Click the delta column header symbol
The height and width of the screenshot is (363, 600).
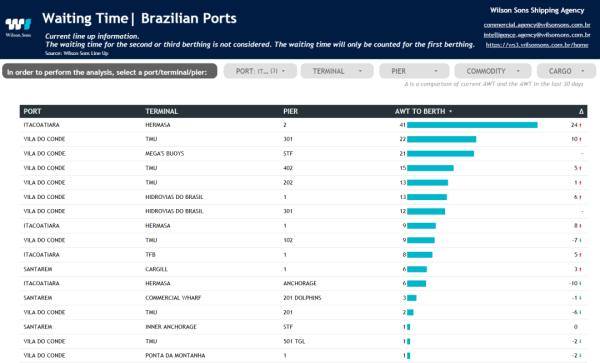(x=581, y=111)
